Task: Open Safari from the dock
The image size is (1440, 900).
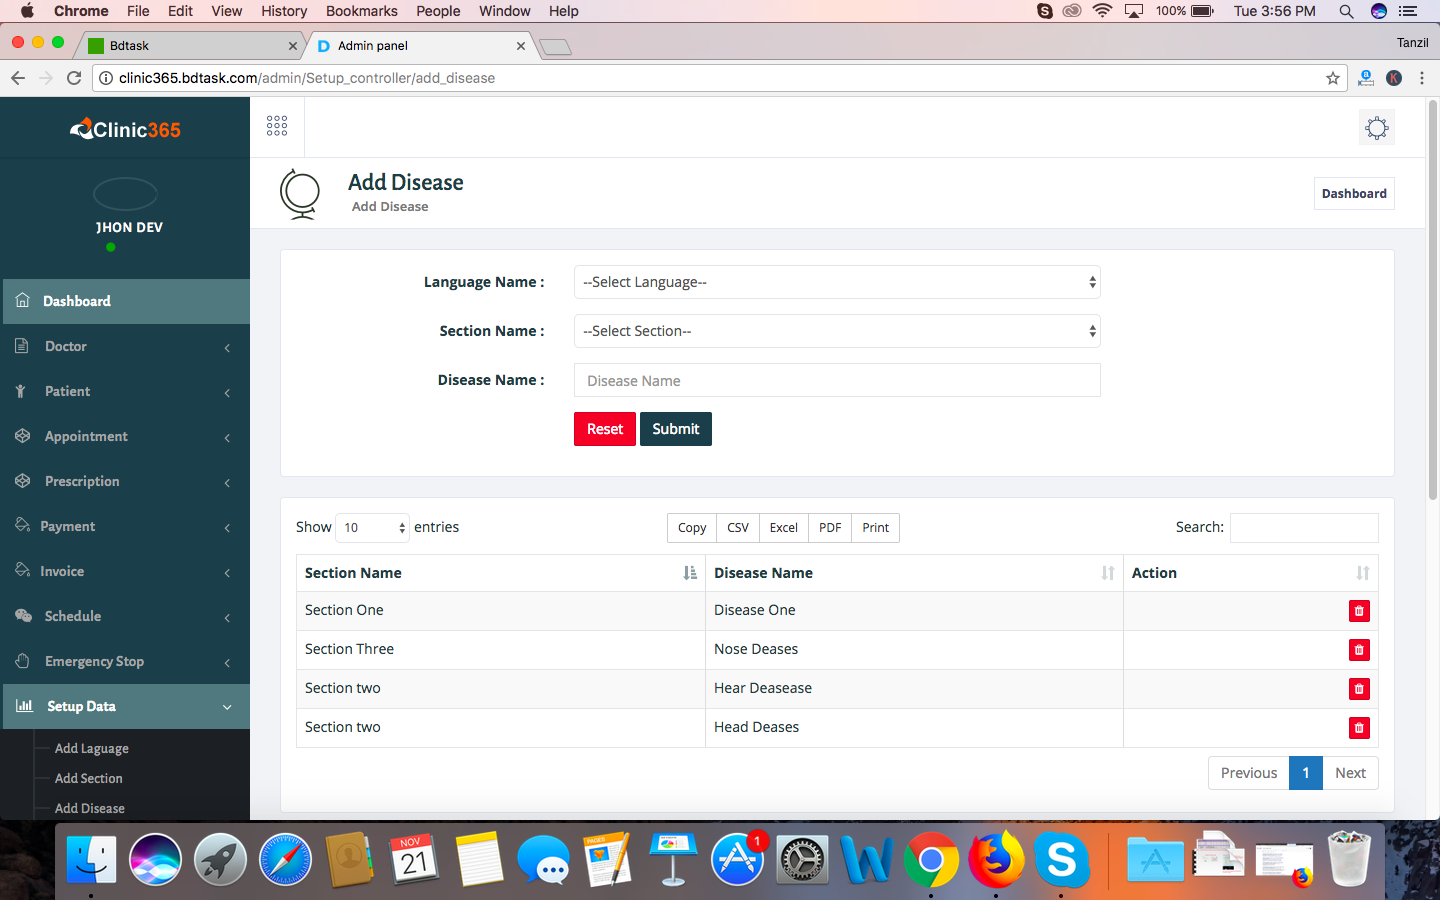Action: (285, 860)
